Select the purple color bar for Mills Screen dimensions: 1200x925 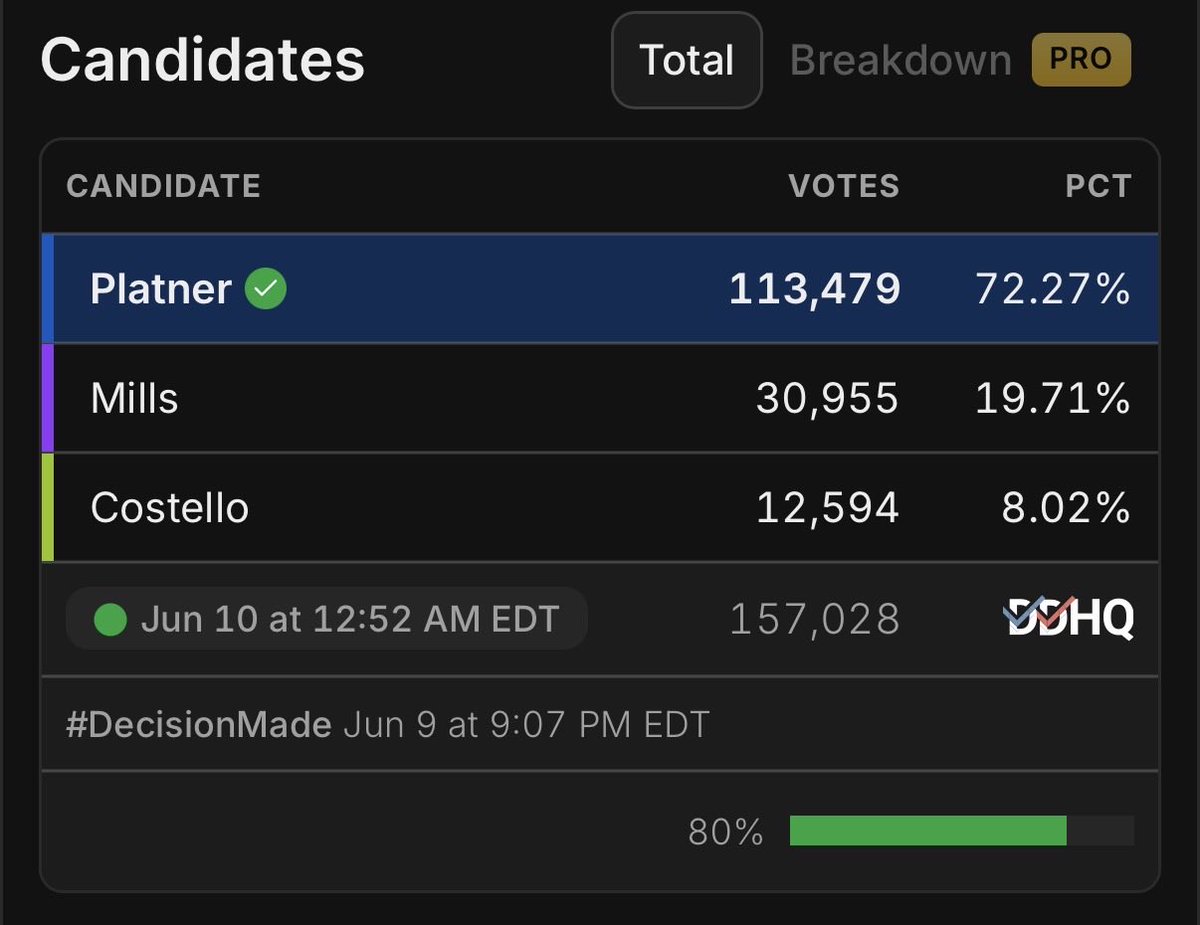tap(47, 398)
